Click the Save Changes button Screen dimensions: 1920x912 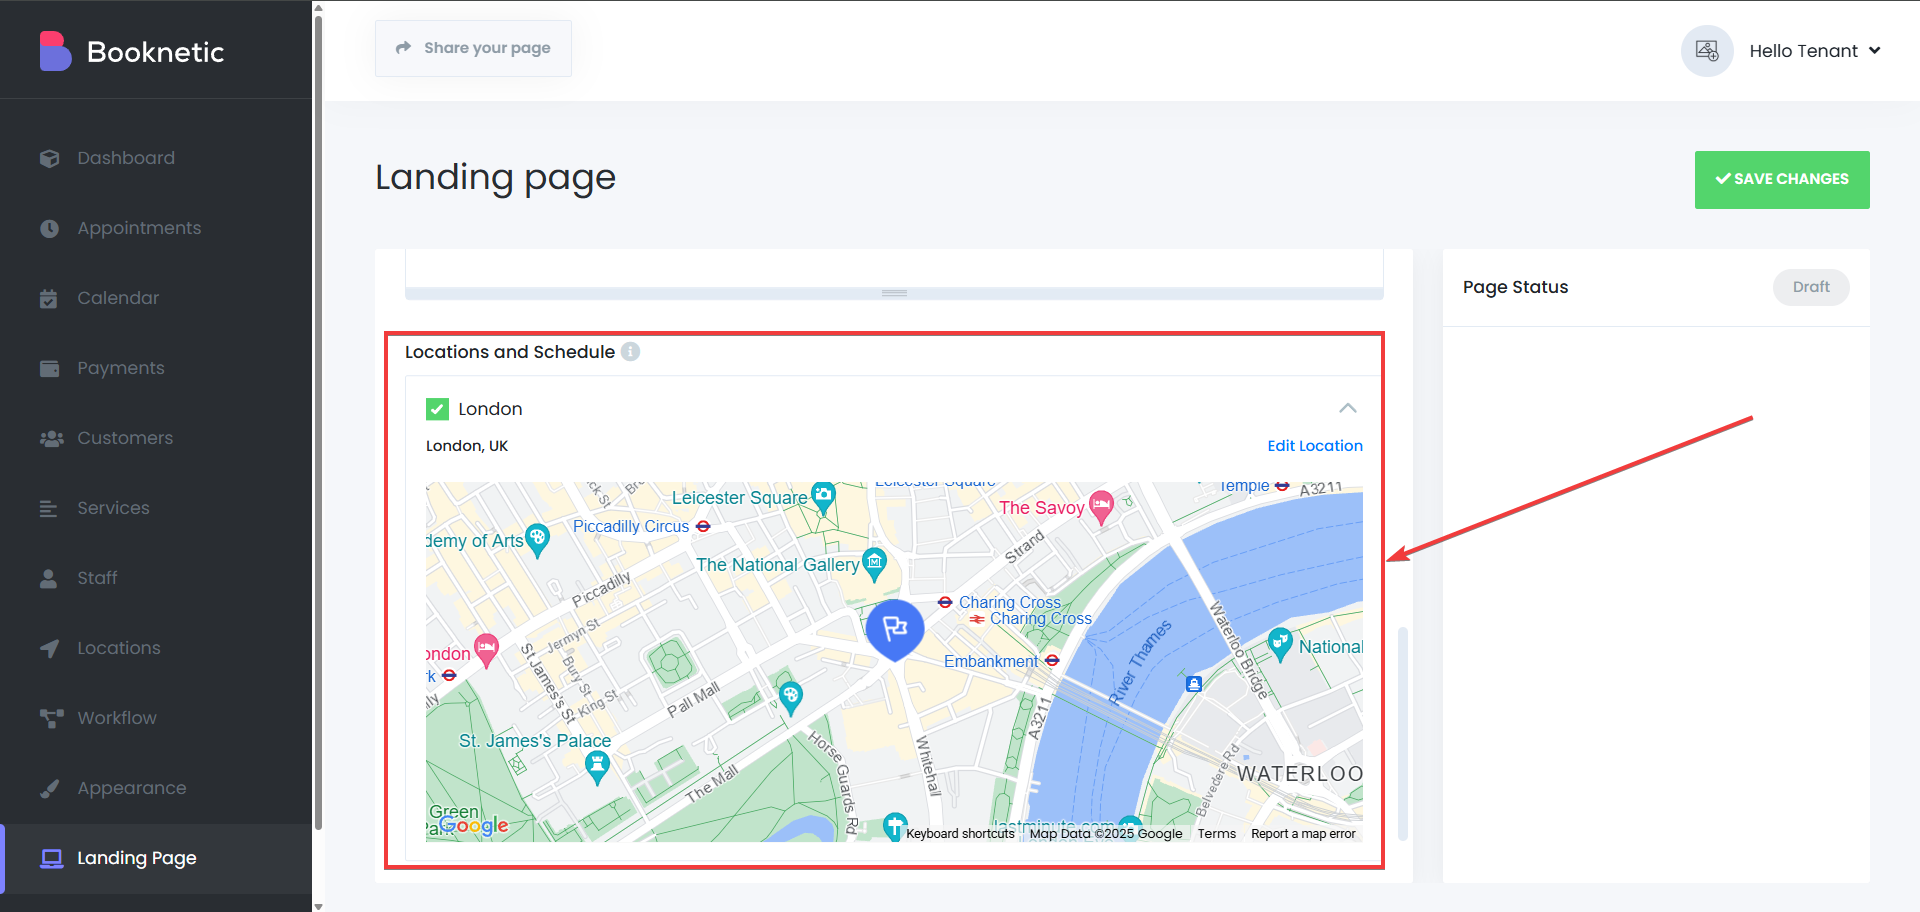click(x=1782, y=180)
